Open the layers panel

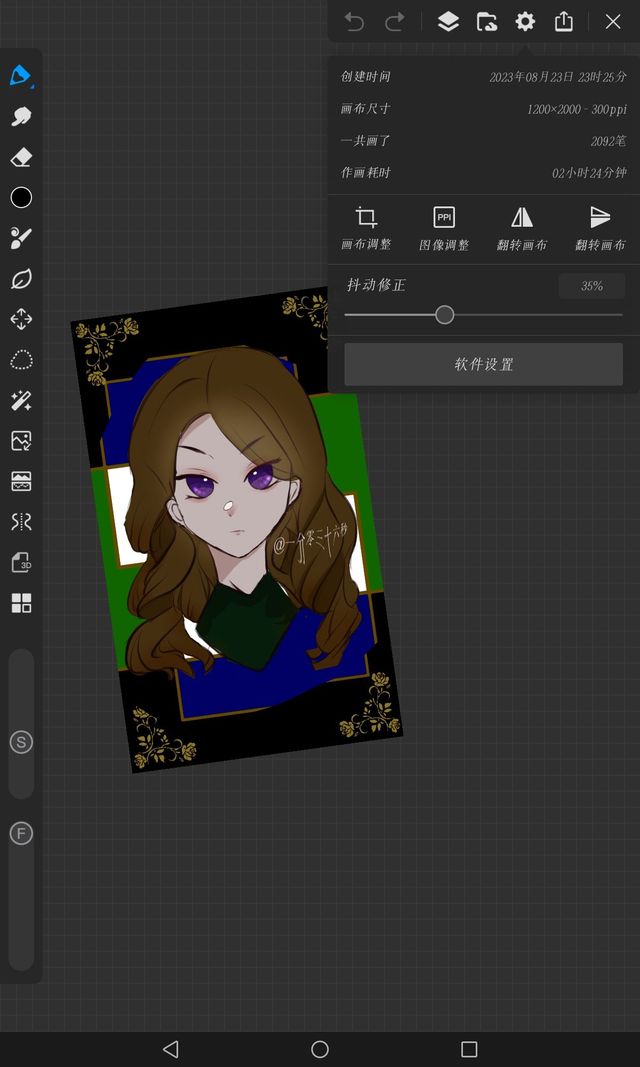[448, 22]
